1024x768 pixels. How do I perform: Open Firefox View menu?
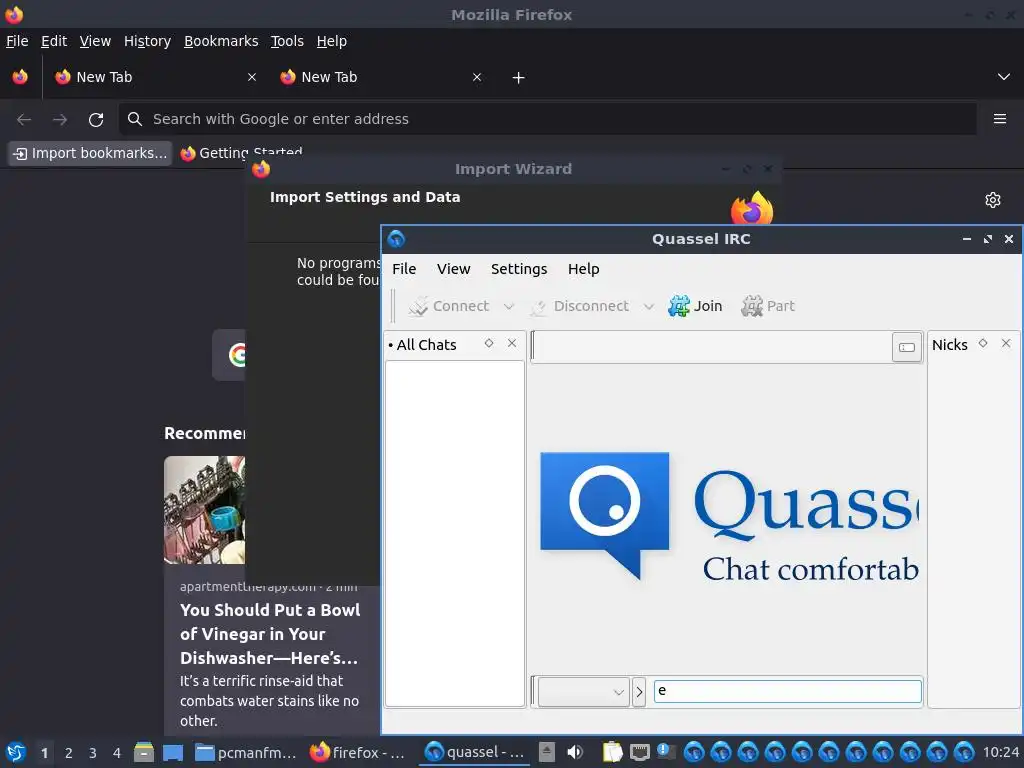(x=95, y=41)
